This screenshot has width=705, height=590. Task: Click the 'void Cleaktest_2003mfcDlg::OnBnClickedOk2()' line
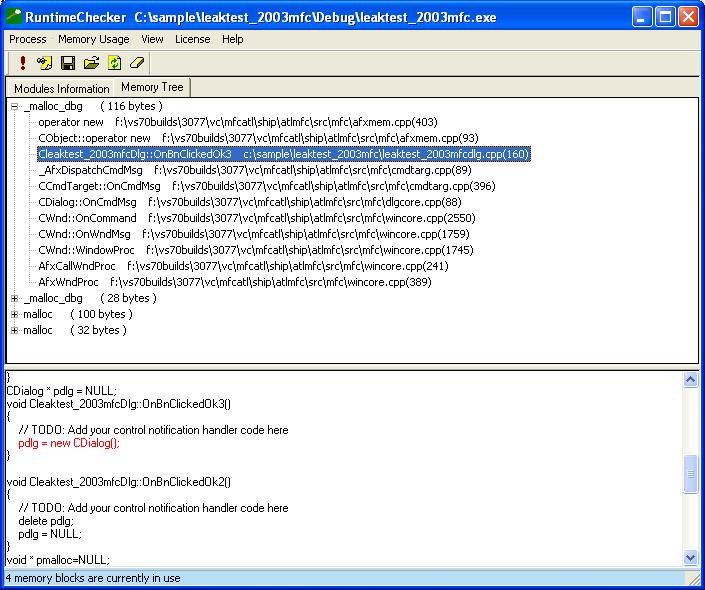[119, 482]
